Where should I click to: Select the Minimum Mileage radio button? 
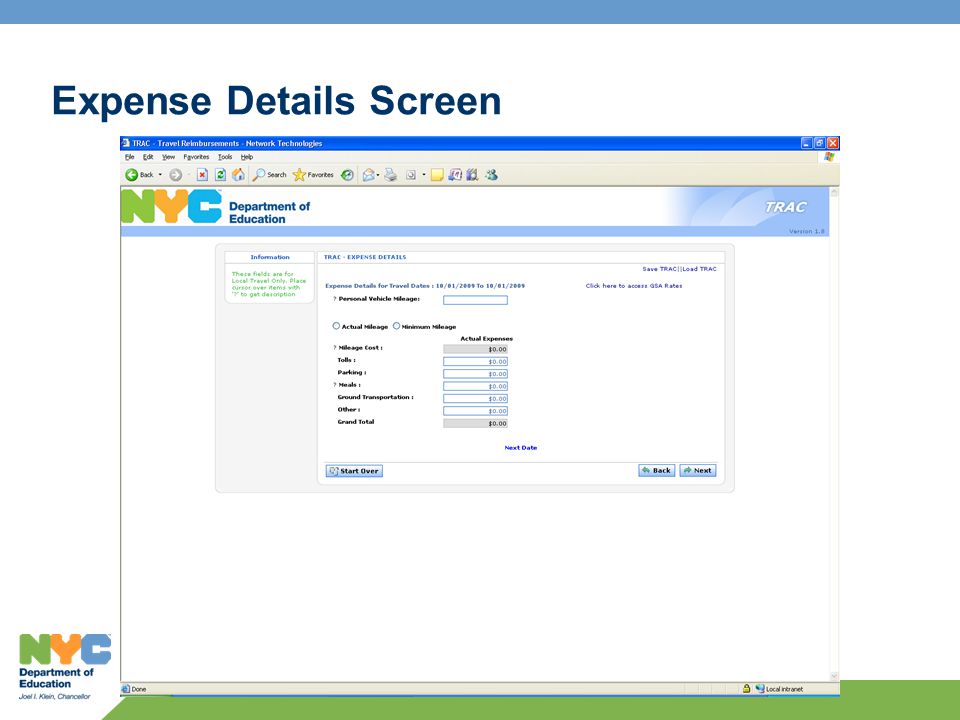[396, 326]
